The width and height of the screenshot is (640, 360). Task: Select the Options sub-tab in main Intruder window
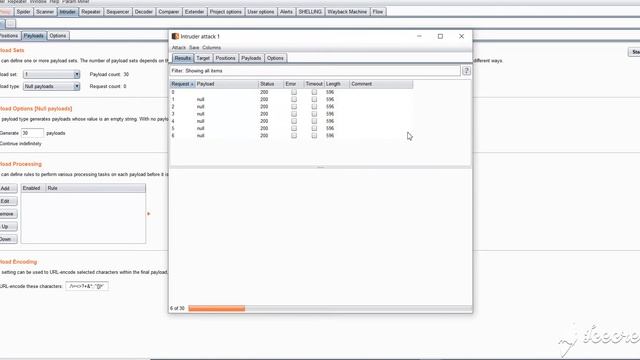(x=58, y=36)
